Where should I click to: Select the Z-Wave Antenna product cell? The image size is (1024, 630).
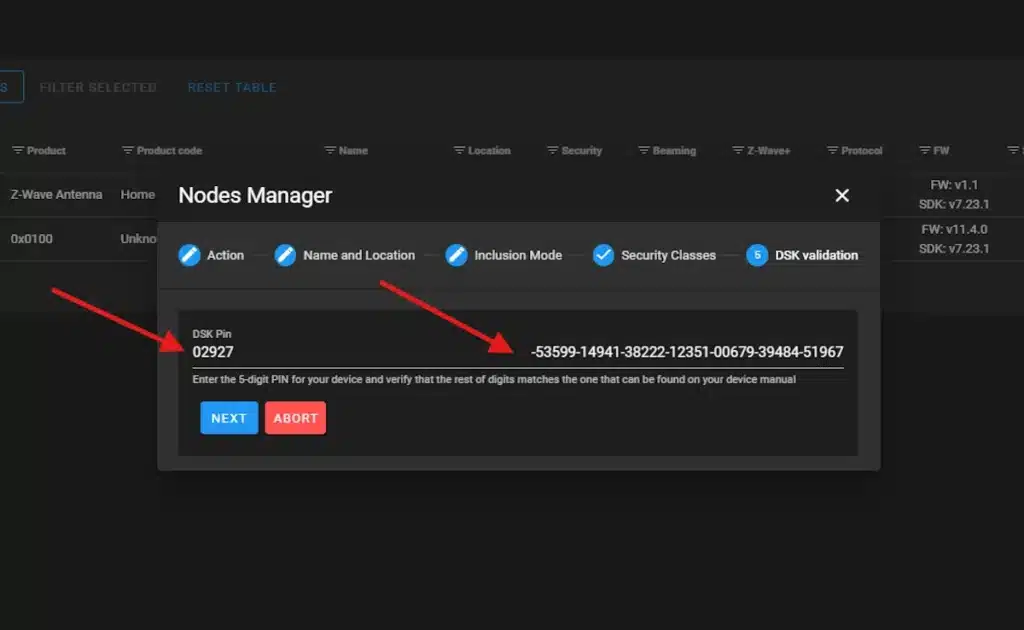point(56,195)
